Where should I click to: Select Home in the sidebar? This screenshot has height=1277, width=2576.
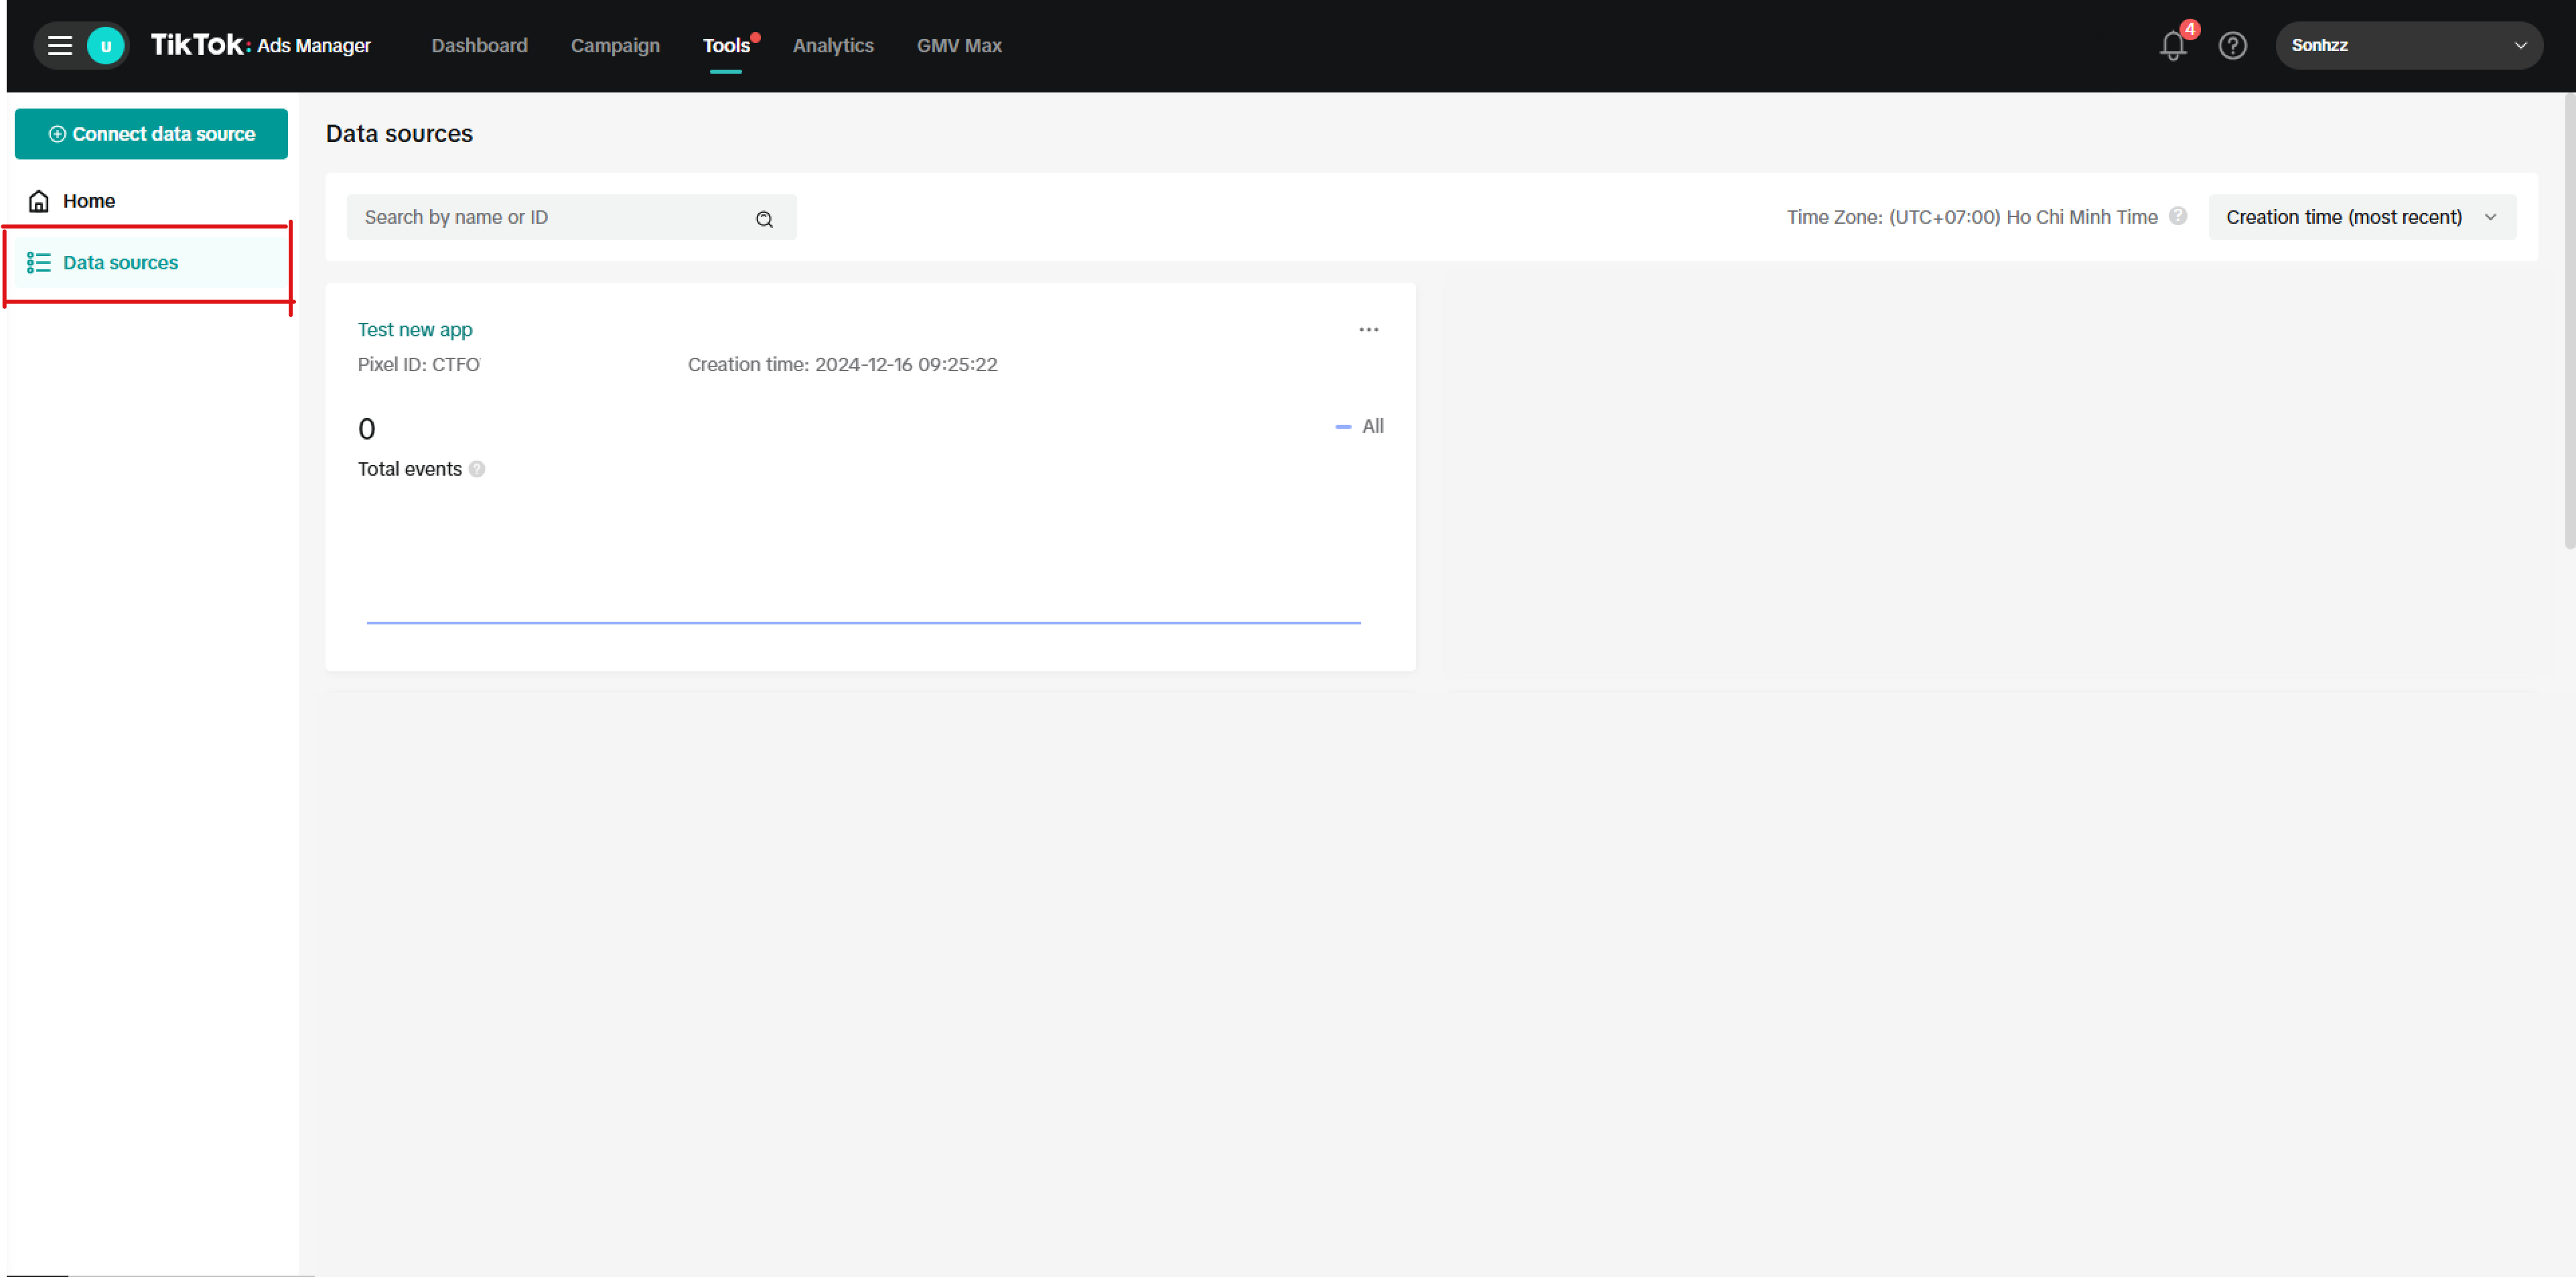pos(89,201)
